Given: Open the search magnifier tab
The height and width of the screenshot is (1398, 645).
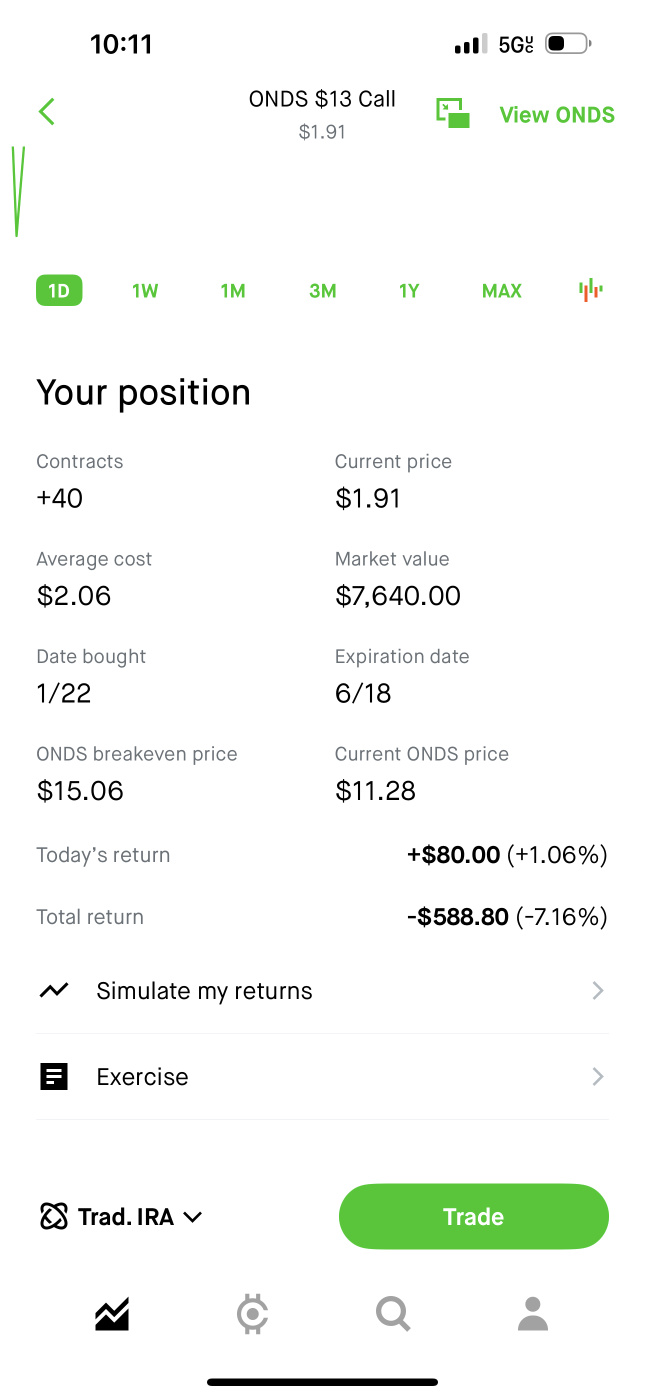Looking at the screenshot, I should tap(393, 1314).
